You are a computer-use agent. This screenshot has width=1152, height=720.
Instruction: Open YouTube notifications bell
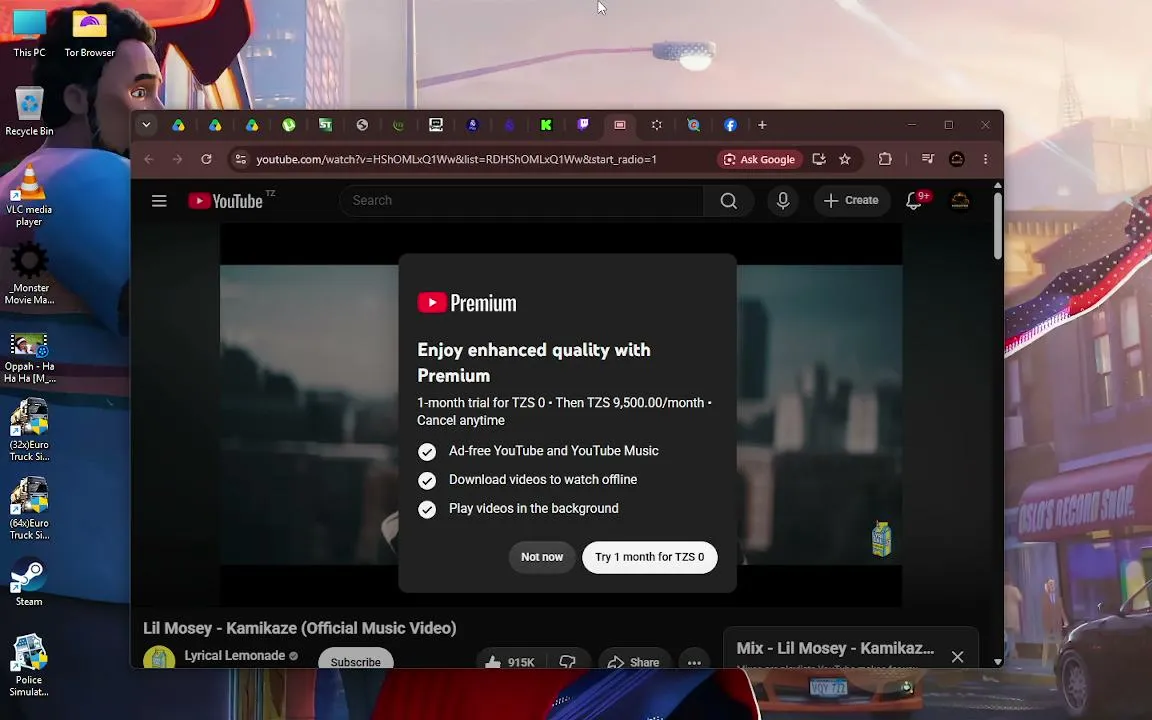pos(915,201)
